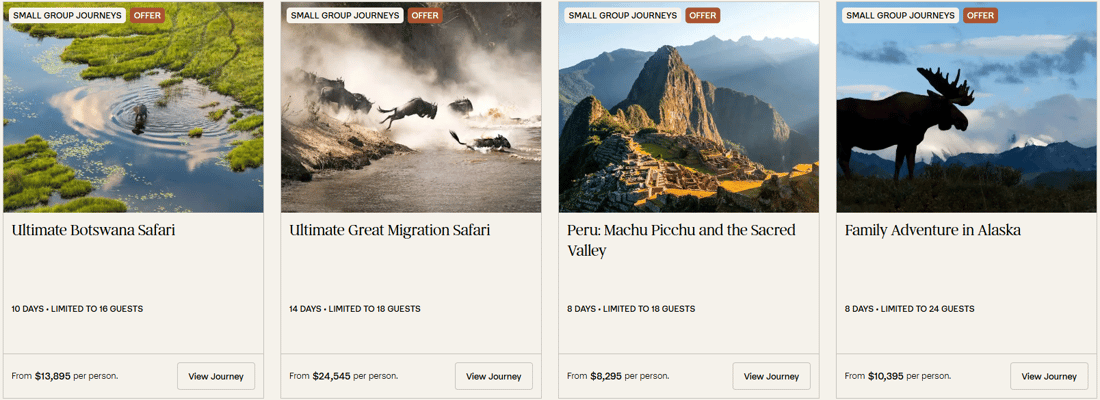Open the Family Adventure in Alaska title
Viewport: 1100px width, 400px height.
(933, 230)
